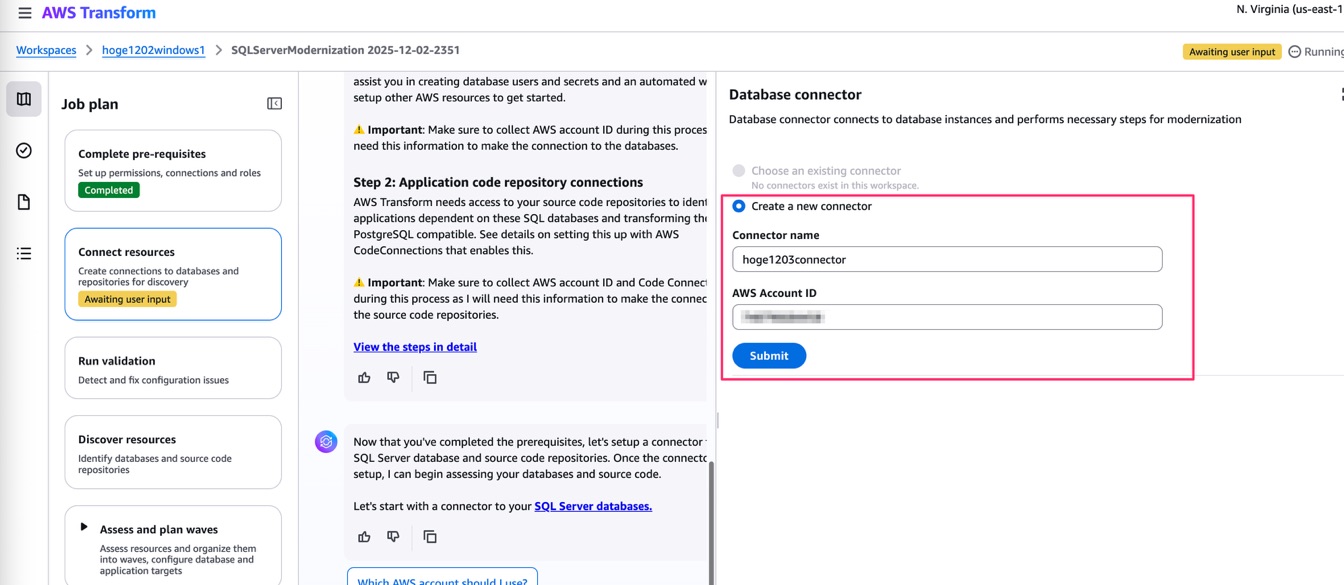Expand the Assess and plan waves step
1344x585 pixels.
coord(84,527)
